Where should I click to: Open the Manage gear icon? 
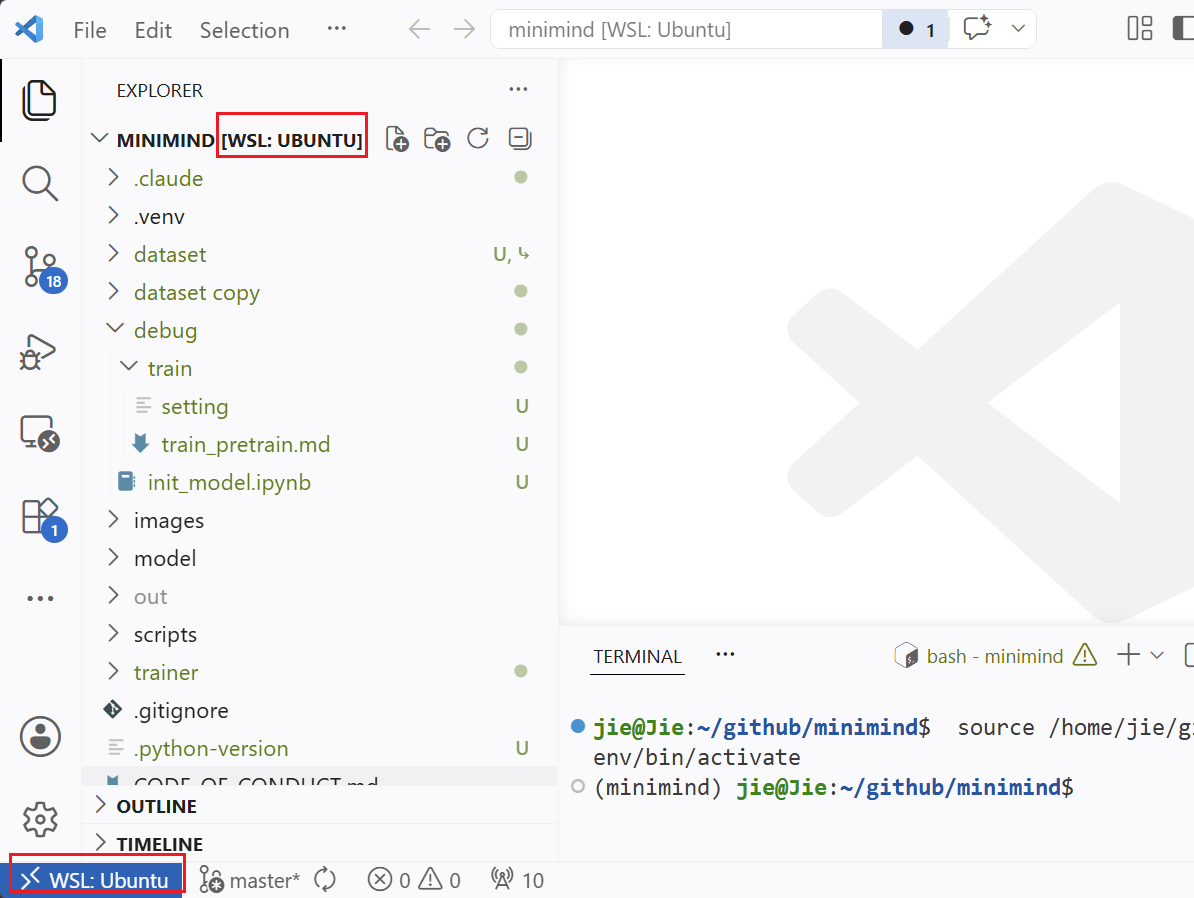click(x=40, y=820)
